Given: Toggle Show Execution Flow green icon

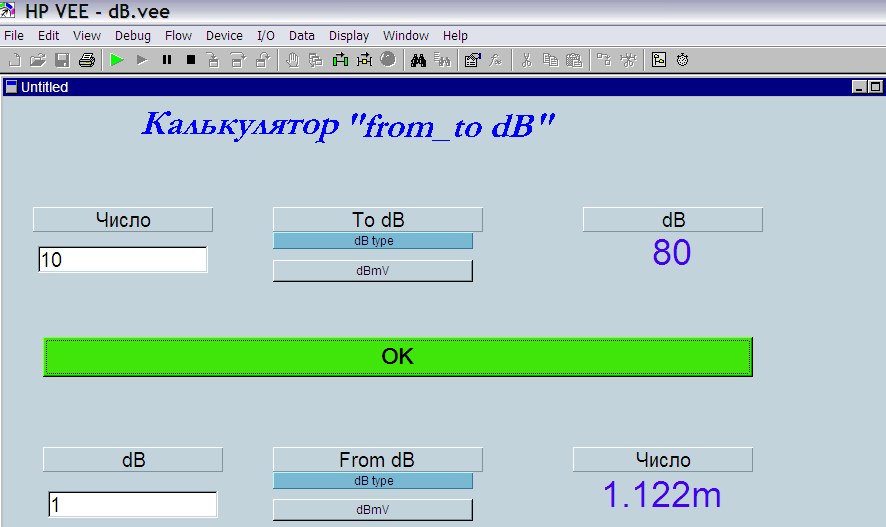Looking at the screenshot, I should (x=340, y=60).
